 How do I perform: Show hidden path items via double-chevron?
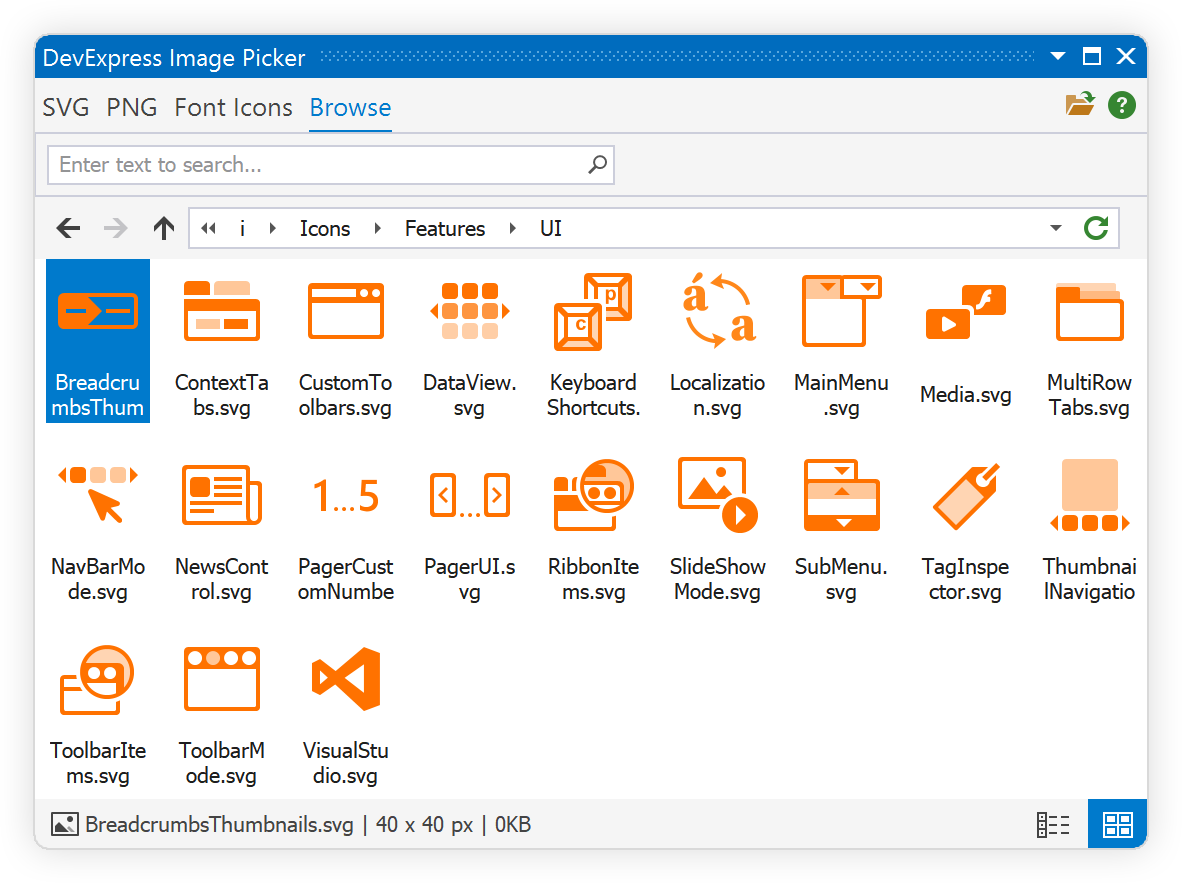click(208, 229)
